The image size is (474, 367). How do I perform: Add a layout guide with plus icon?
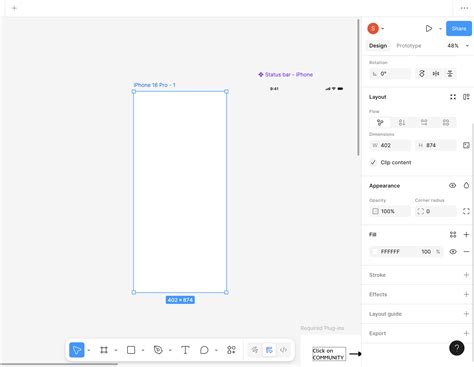point(466,314)
